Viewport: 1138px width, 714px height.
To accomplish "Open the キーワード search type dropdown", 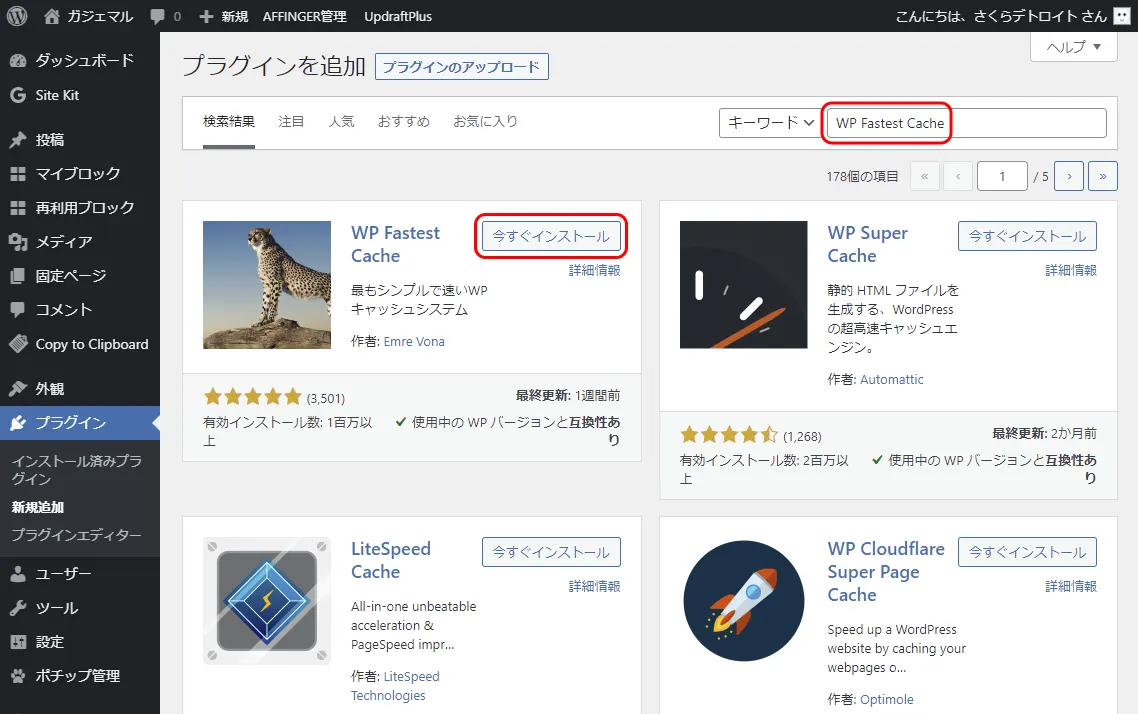I will point(769,123).
